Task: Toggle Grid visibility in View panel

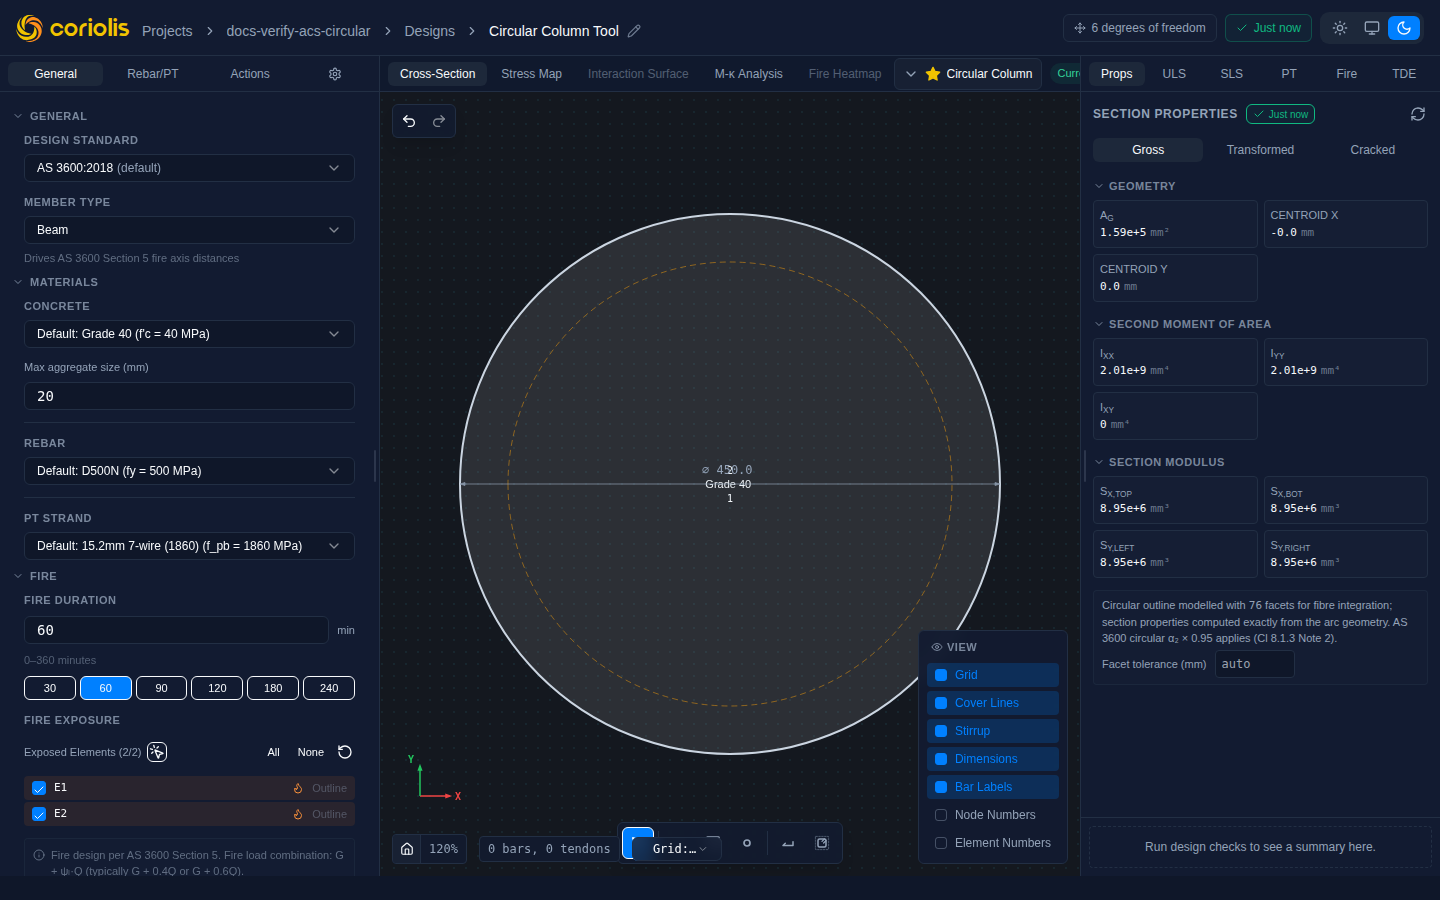Action: tap(993, 675)
